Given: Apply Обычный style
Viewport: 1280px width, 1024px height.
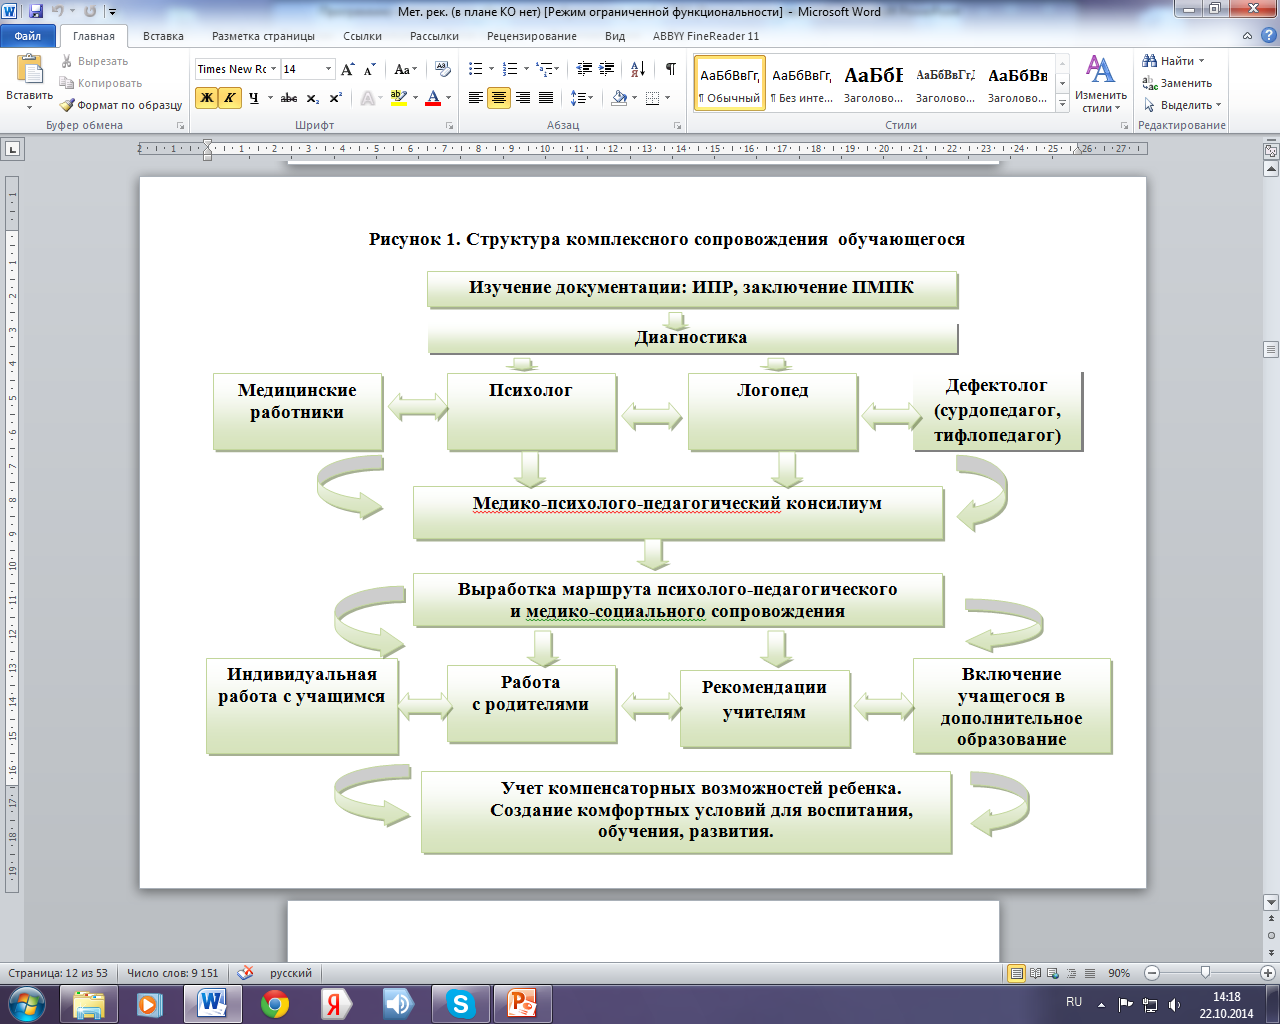Looking at the screenshot, I should 729,83.
